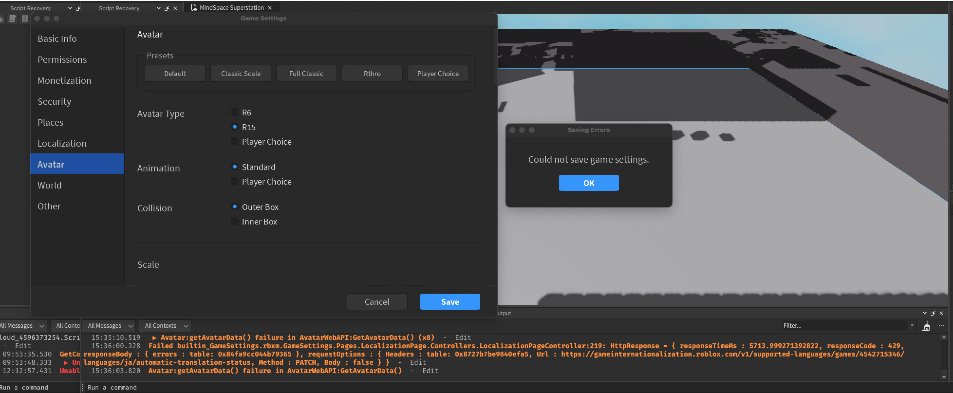Open the Permissions settings page
The height and width of the screenshot is (393, 953).
tap(77, 60)
